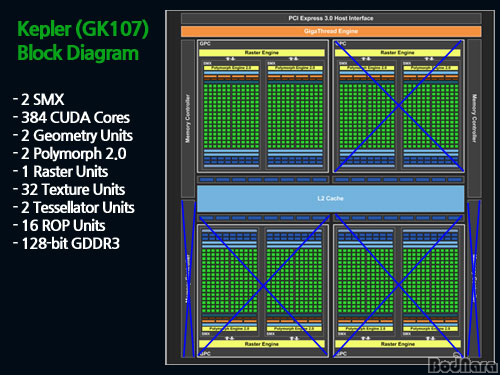Click the crossed-out top-right Raster Engine bar
Image resolution: width=500 pixels, height=375 pixels.
coord(398,53)
